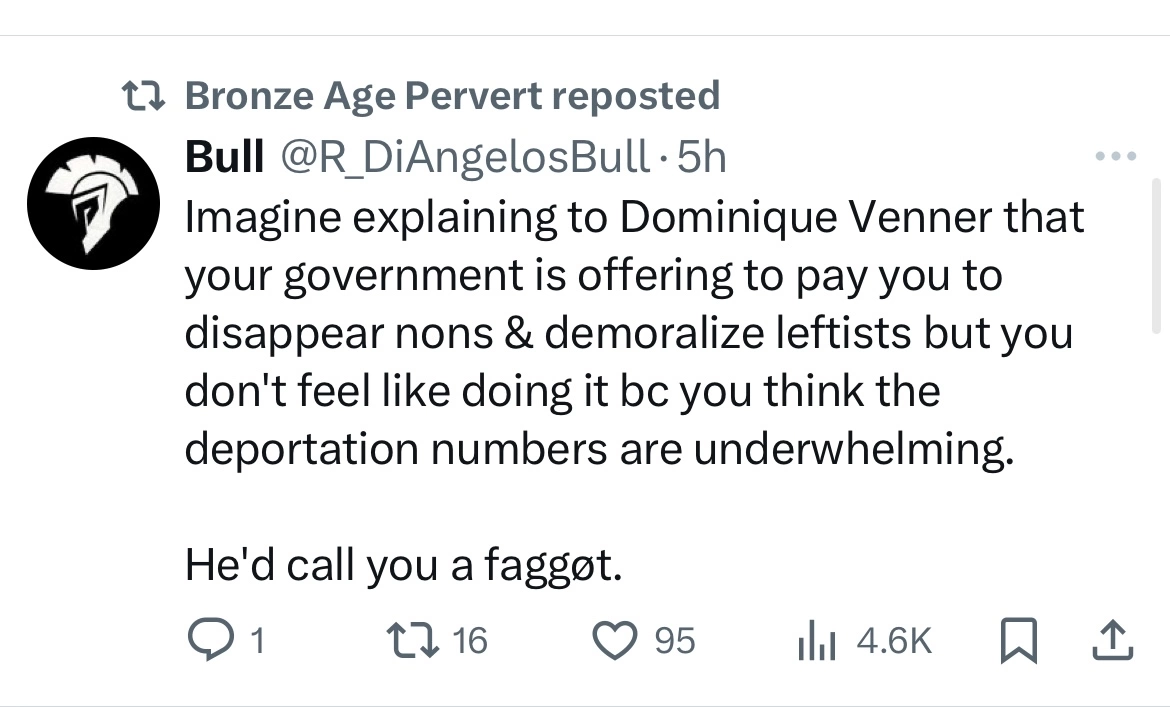Open the 'Bronze Age Pervert reposted' profile link

452,95
